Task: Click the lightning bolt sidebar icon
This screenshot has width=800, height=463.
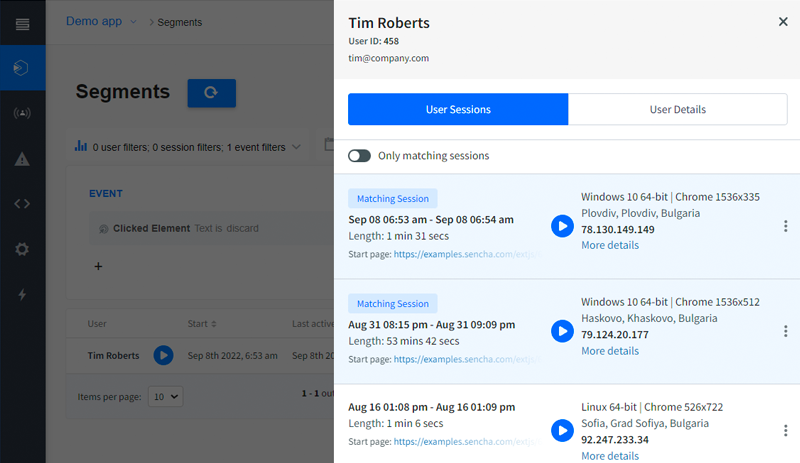Action: [22, 295]
